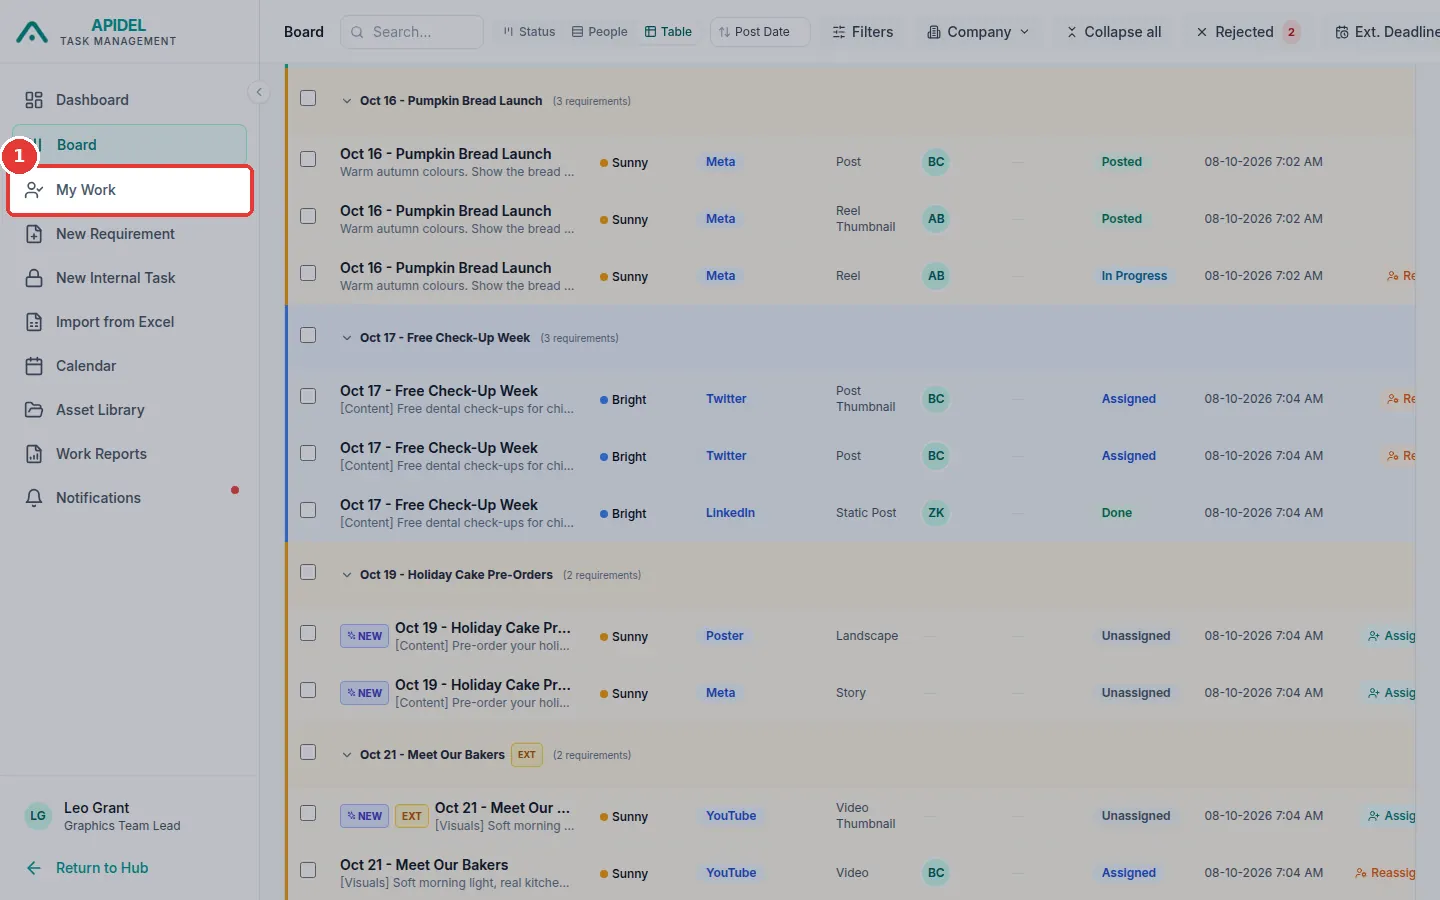Click the ZK assignee avatar on LinkedIn row

tap(936, 513)
